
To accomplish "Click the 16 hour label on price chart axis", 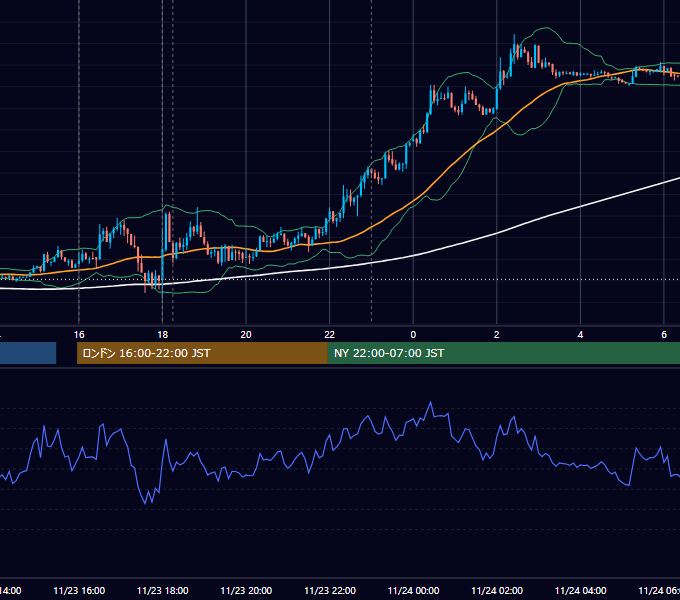I will 79,335.
